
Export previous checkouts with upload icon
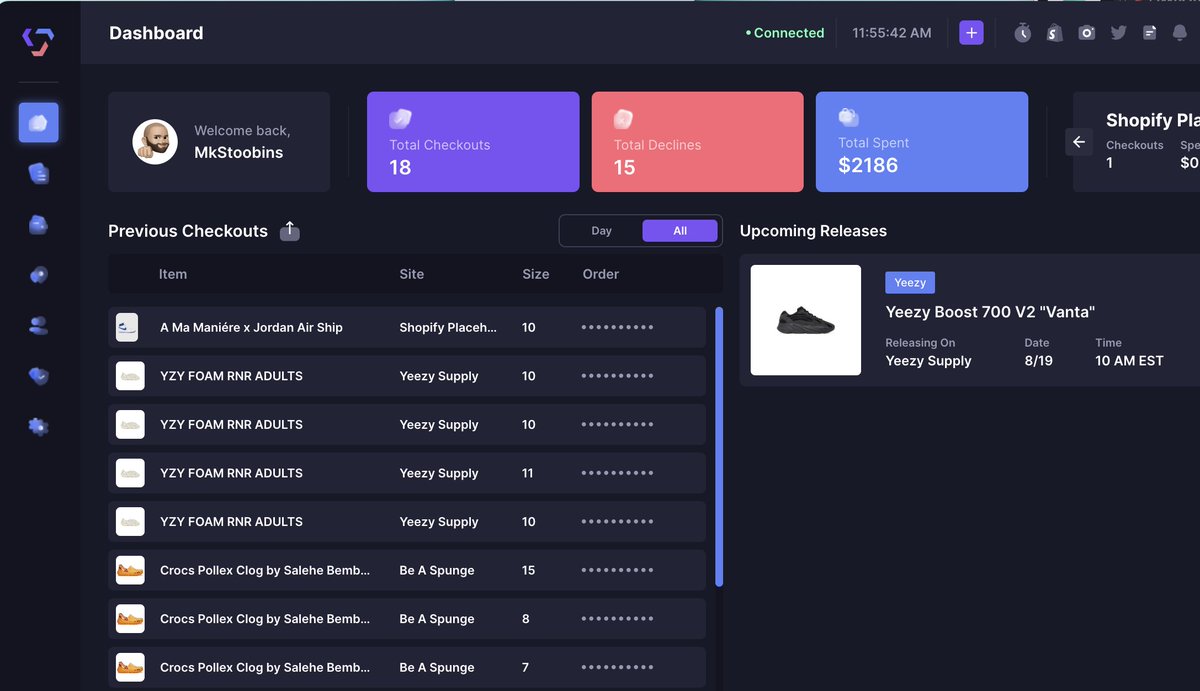[x=289, y=231]
